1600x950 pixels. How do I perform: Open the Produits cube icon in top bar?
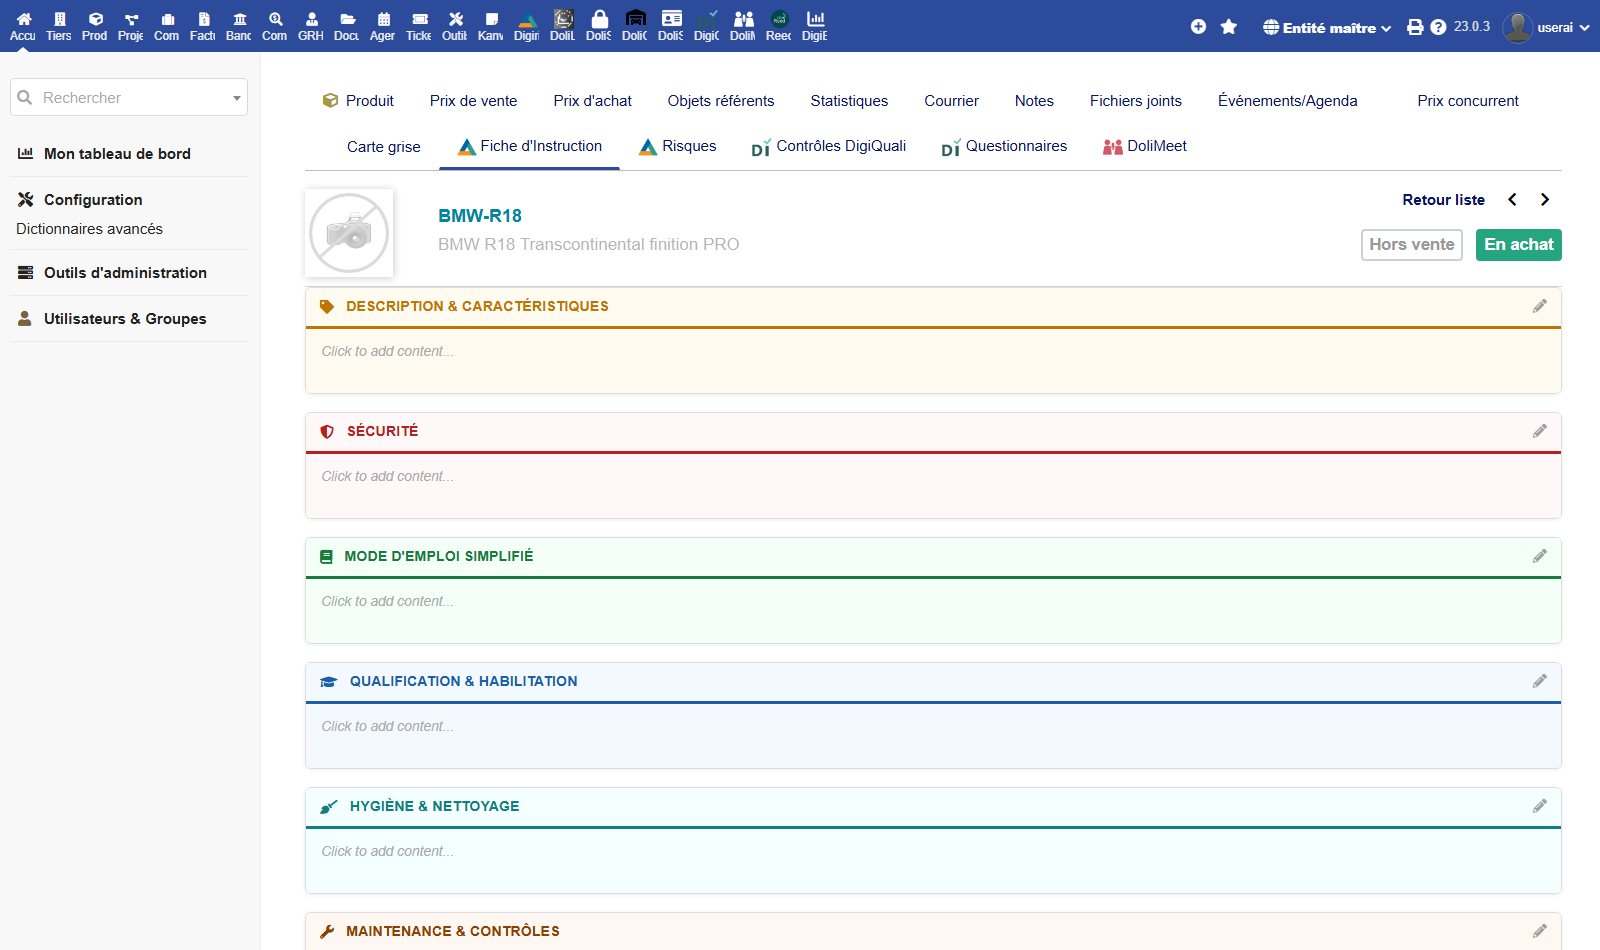click(x=95, y=27)
